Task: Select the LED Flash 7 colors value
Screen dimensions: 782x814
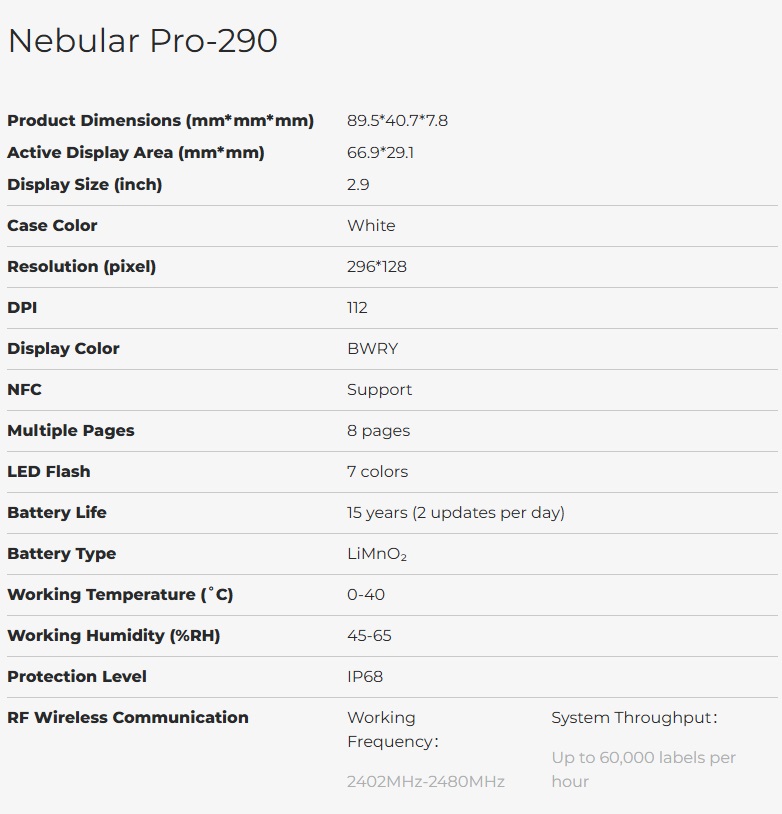Action: (377, 472)
